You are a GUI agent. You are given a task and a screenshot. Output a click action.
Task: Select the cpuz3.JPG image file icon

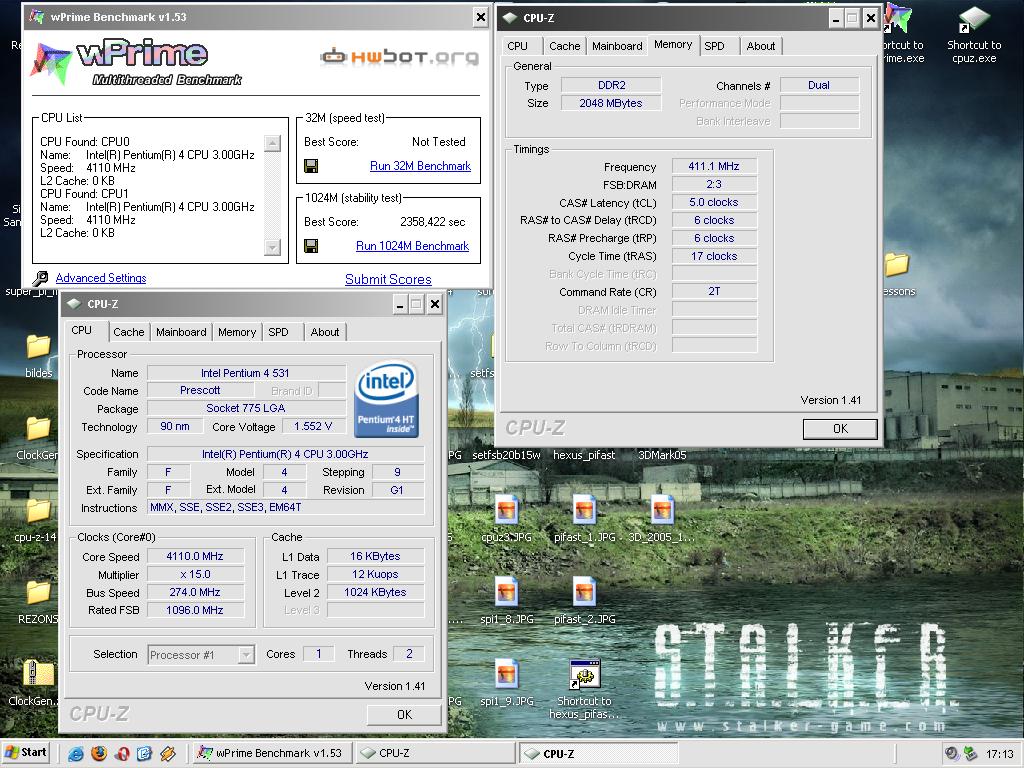507,510
